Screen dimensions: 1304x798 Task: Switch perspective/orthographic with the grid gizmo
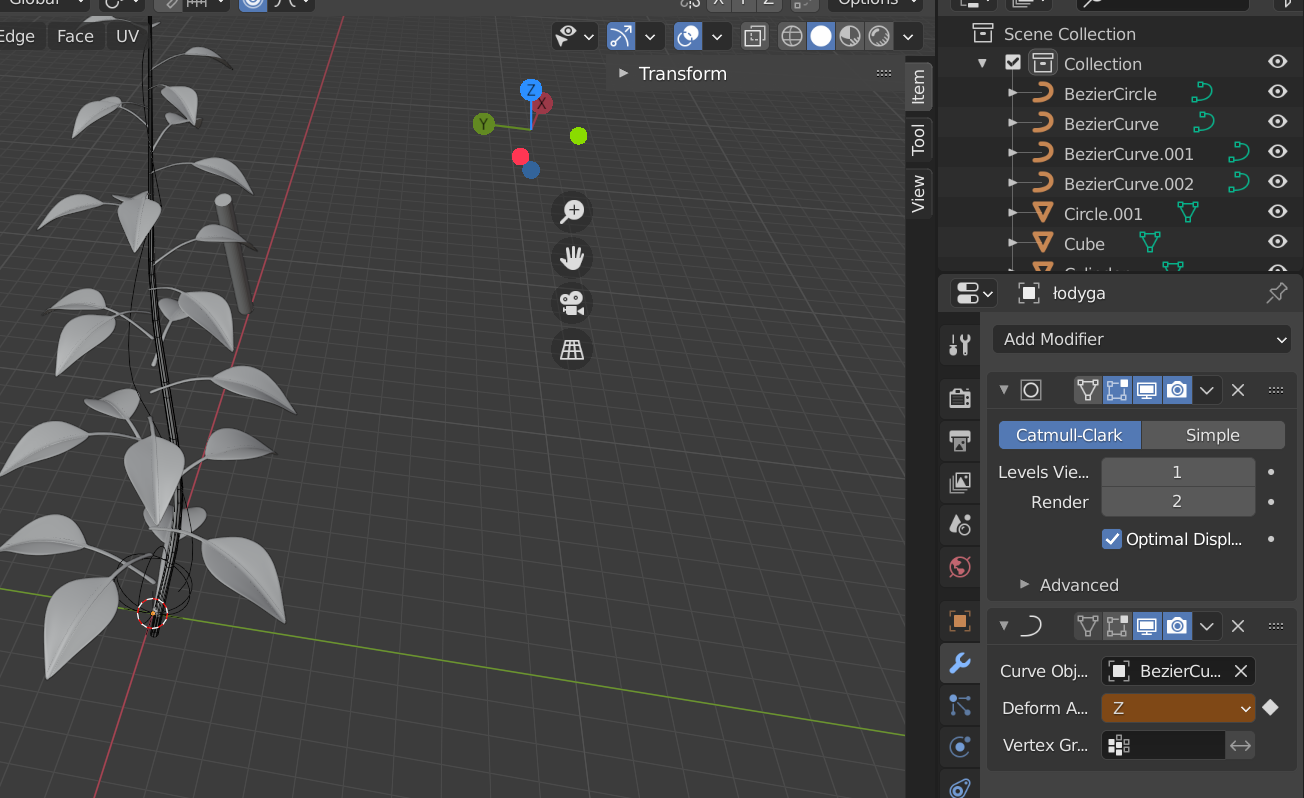572,350
